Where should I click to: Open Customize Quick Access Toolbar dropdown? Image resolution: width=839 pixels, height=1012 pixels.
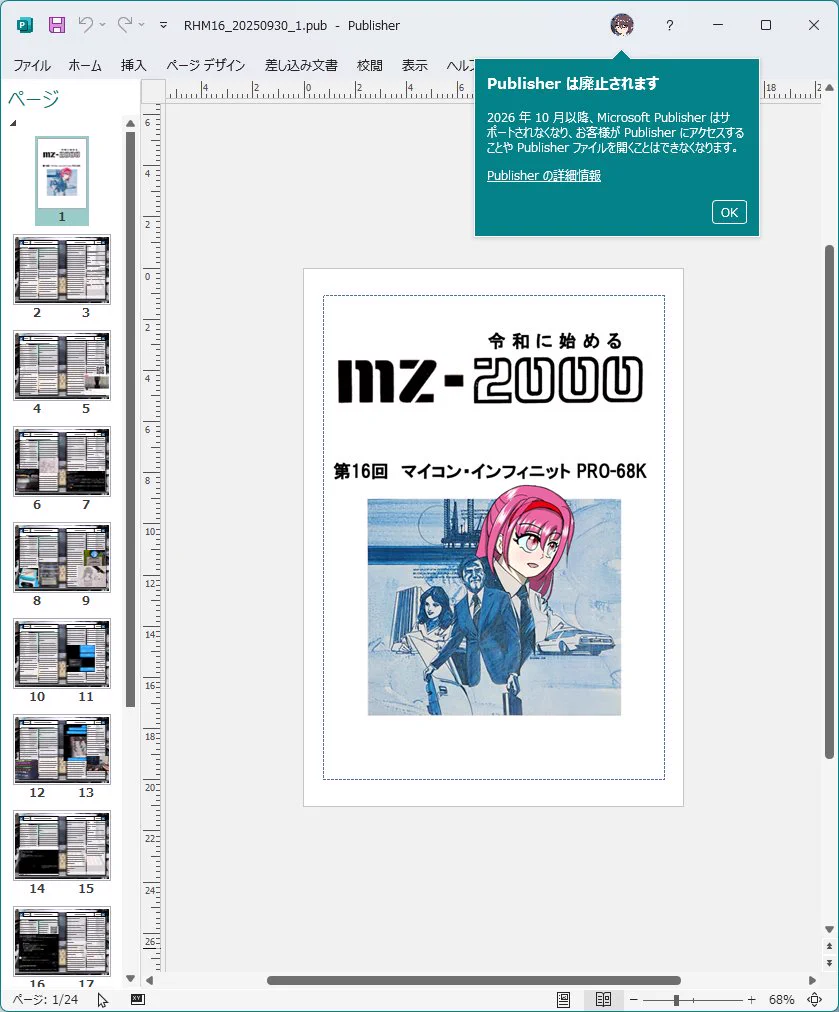pos(163,25)
